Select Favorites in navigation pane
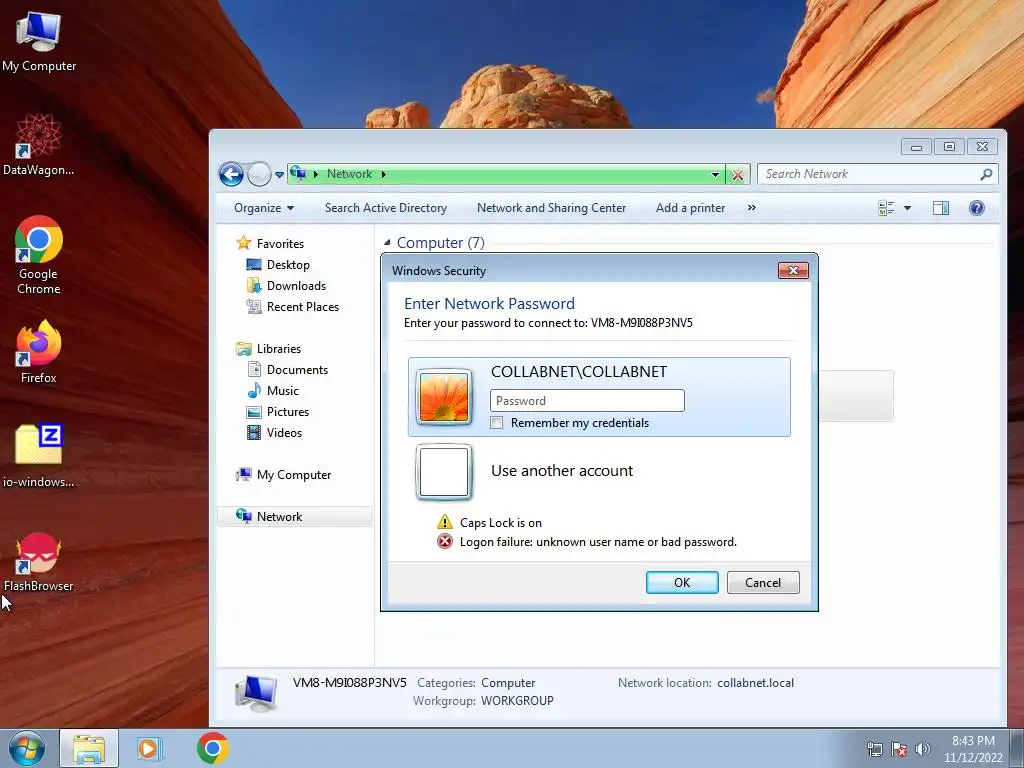 (280, 244)
